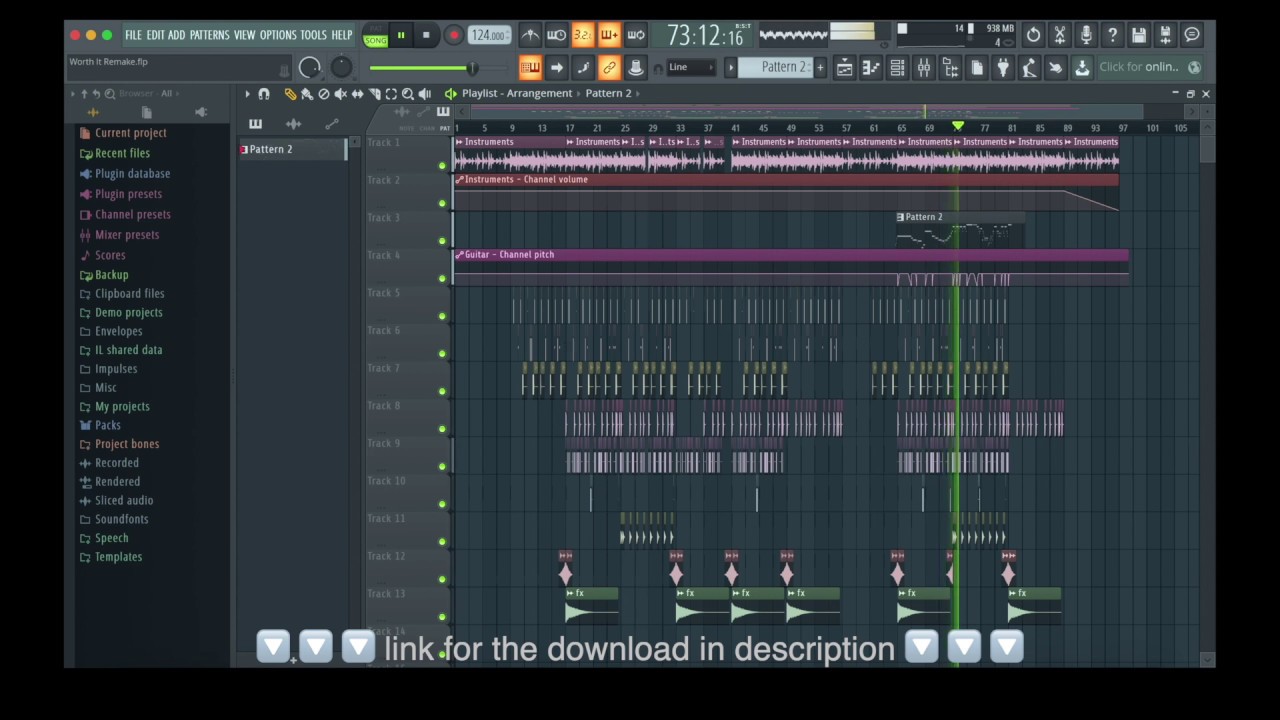Select the Paint brush tool
The image size is (1280, 720).
(307, 94)
